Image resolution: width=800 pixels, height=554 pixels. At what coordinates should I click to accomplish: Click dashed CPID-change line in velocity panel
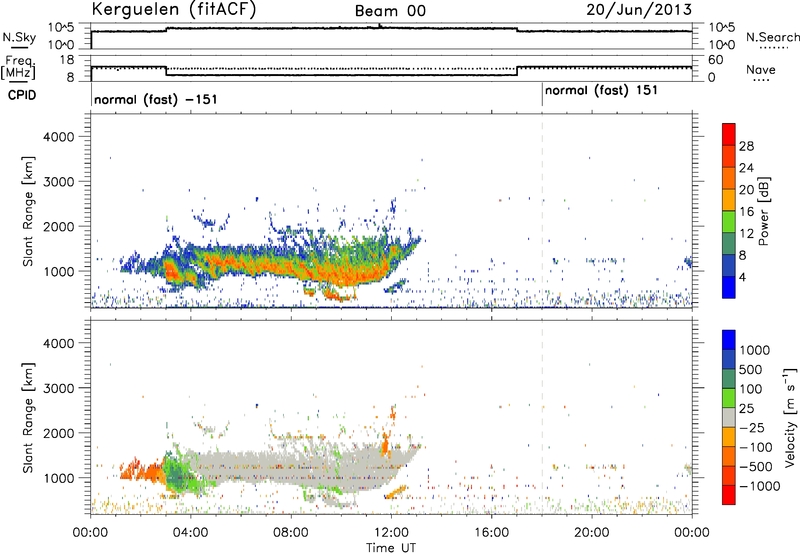(x=542, y=418)
